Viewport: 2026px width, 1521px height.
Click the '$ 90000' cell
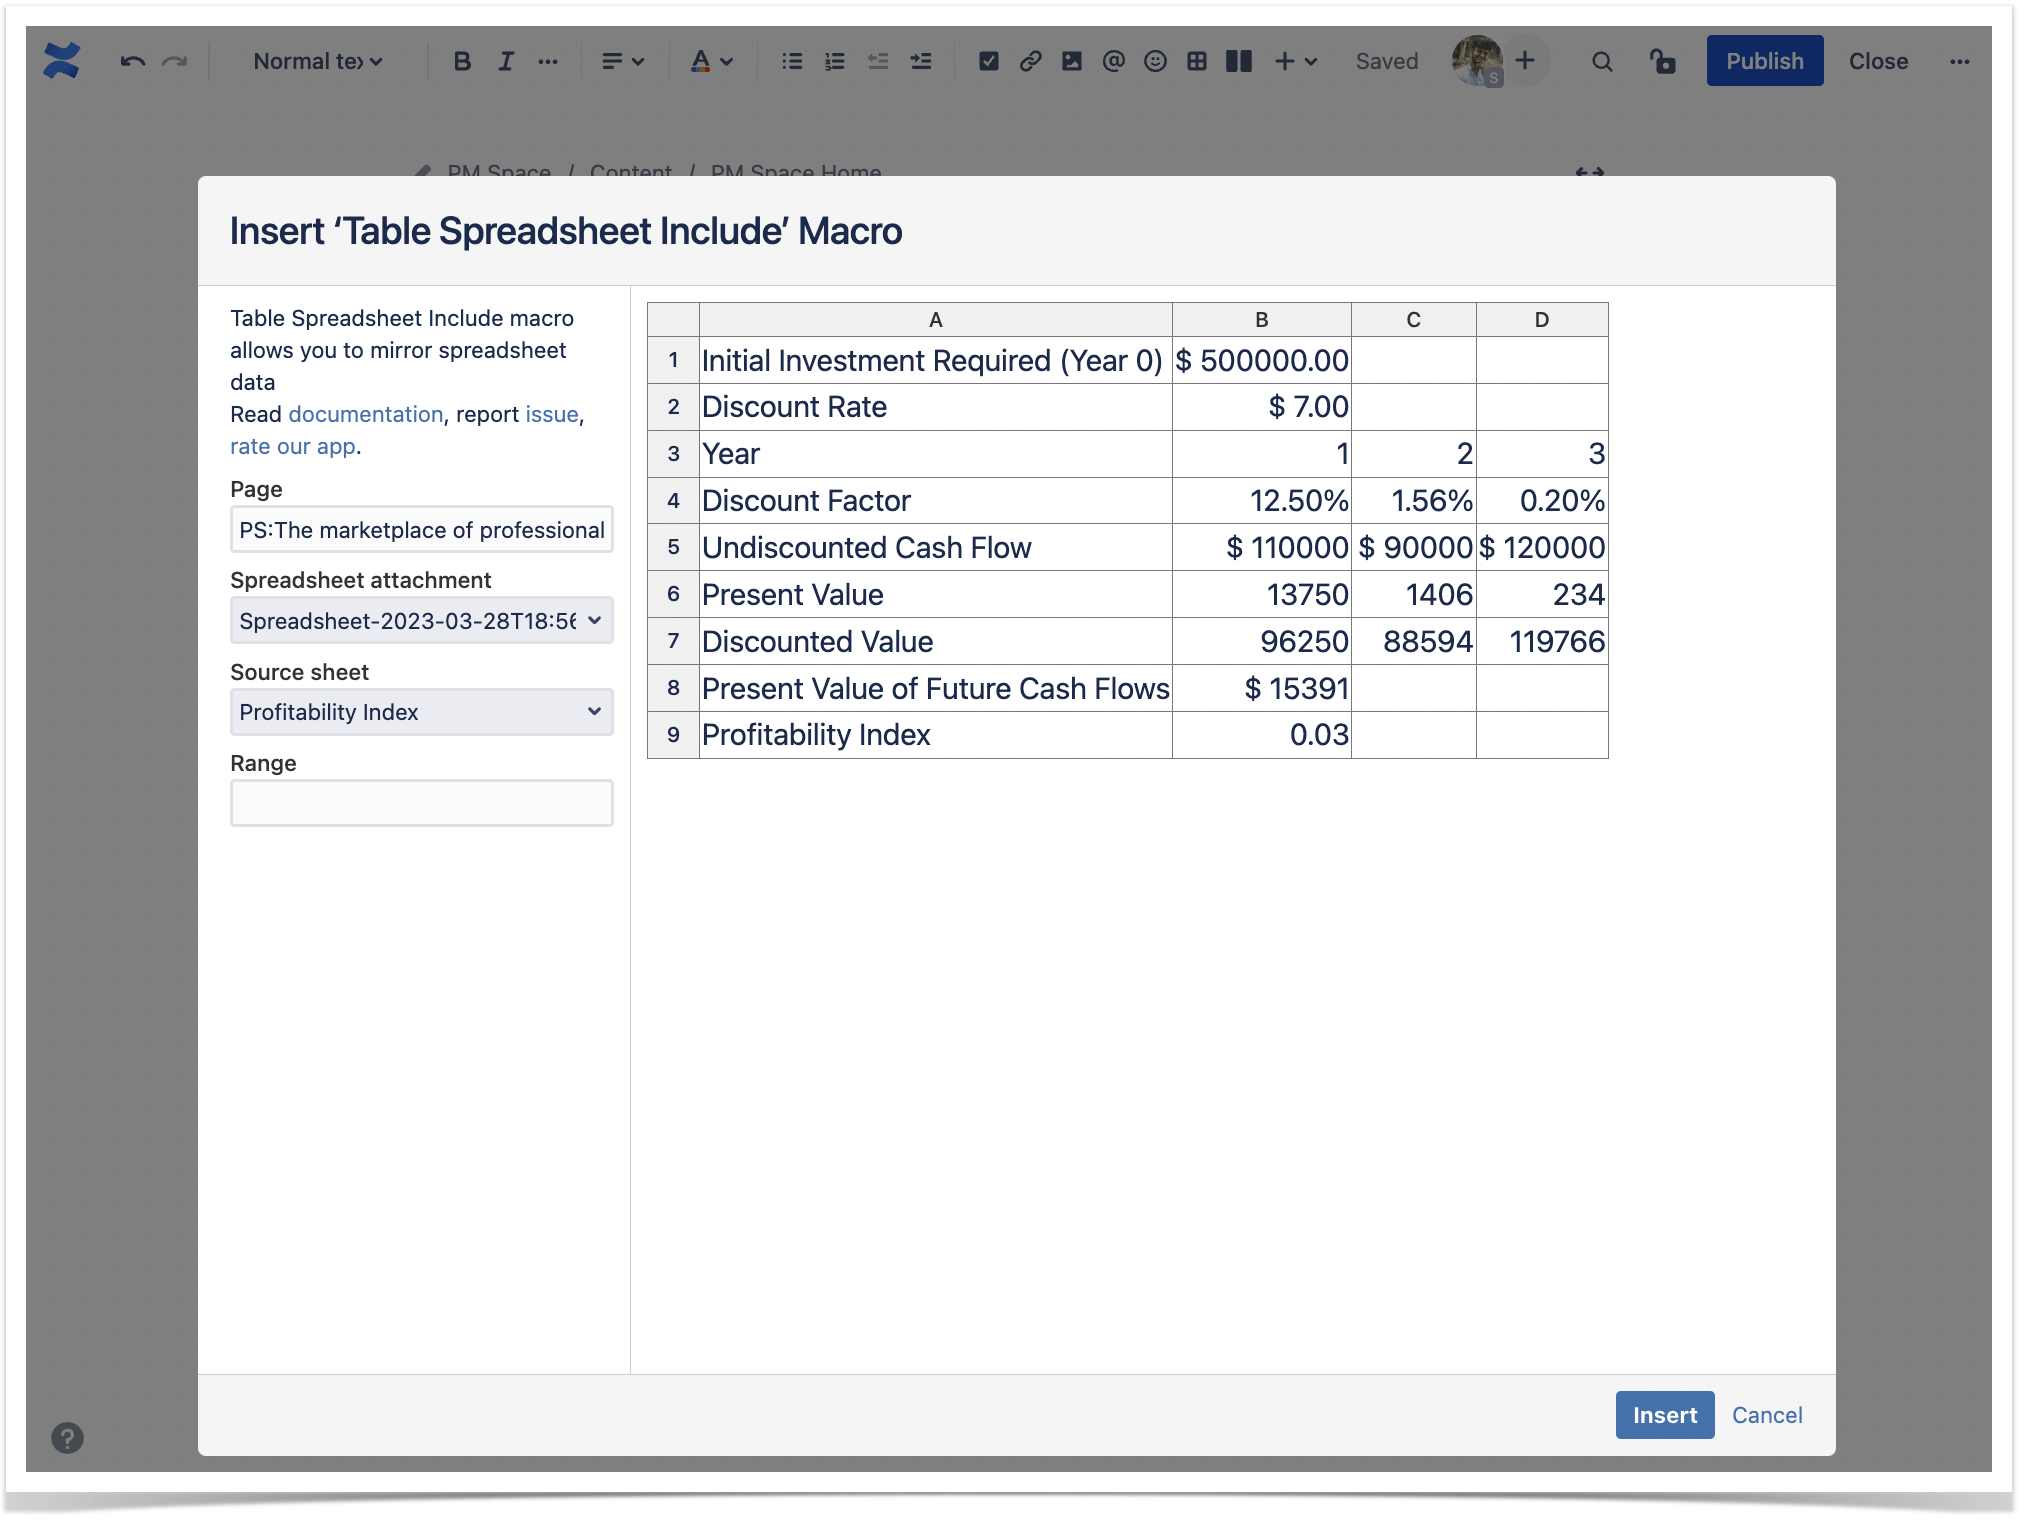(x=1414, y=548)
